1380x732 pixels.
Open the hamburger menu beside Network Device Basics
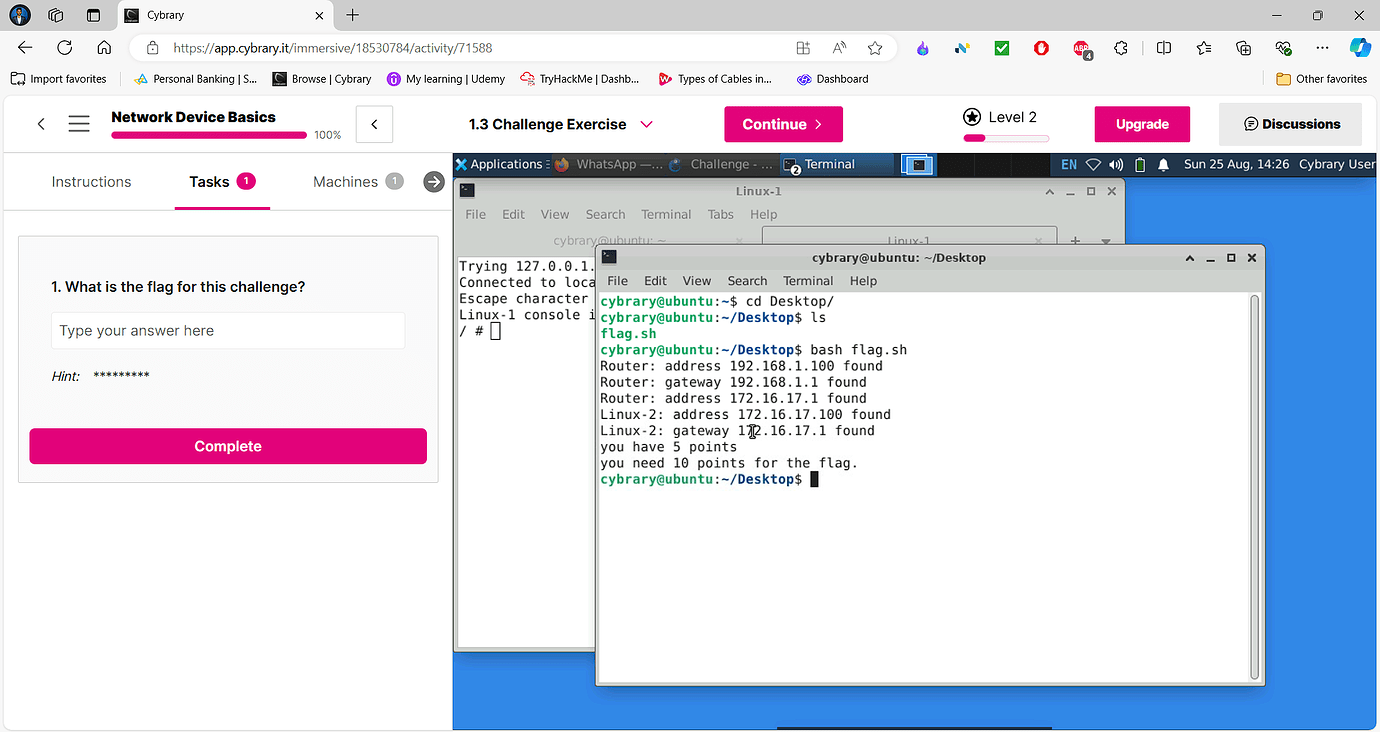click(x=79, y=124)
